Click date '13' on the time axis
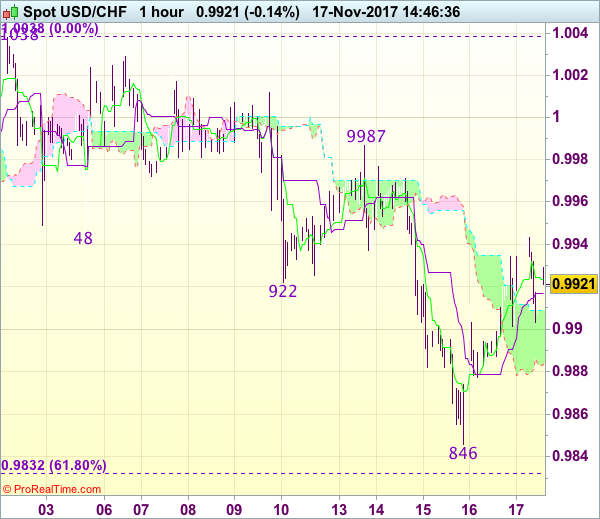The width and height of the screenshot is (600, 519). (339, 509)
